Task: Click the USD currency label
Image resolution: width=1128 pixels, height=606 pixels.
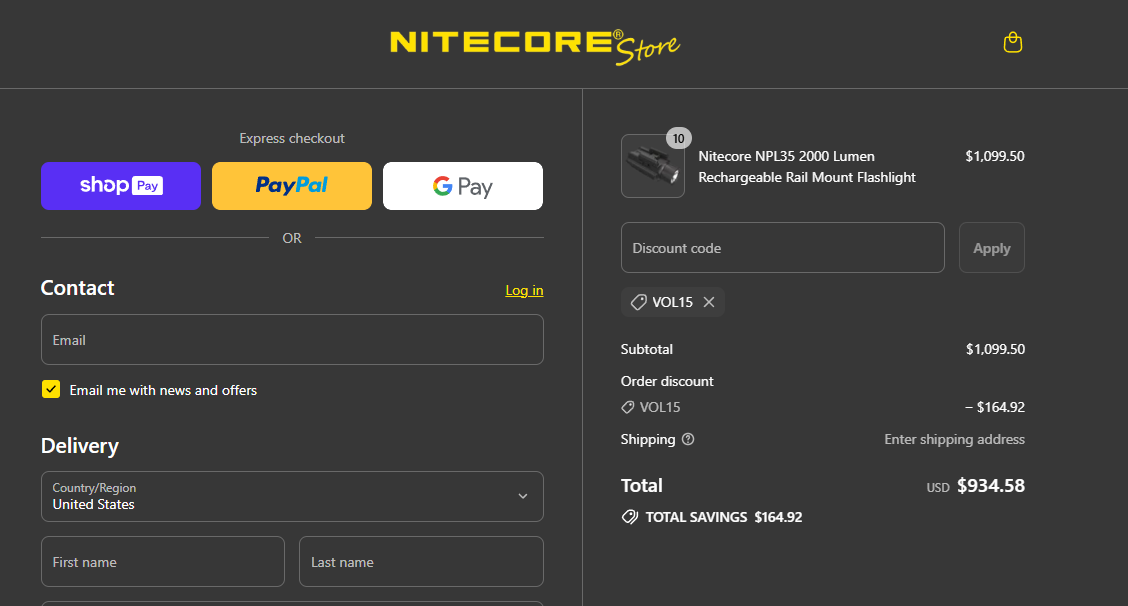Action: (938, 487)
